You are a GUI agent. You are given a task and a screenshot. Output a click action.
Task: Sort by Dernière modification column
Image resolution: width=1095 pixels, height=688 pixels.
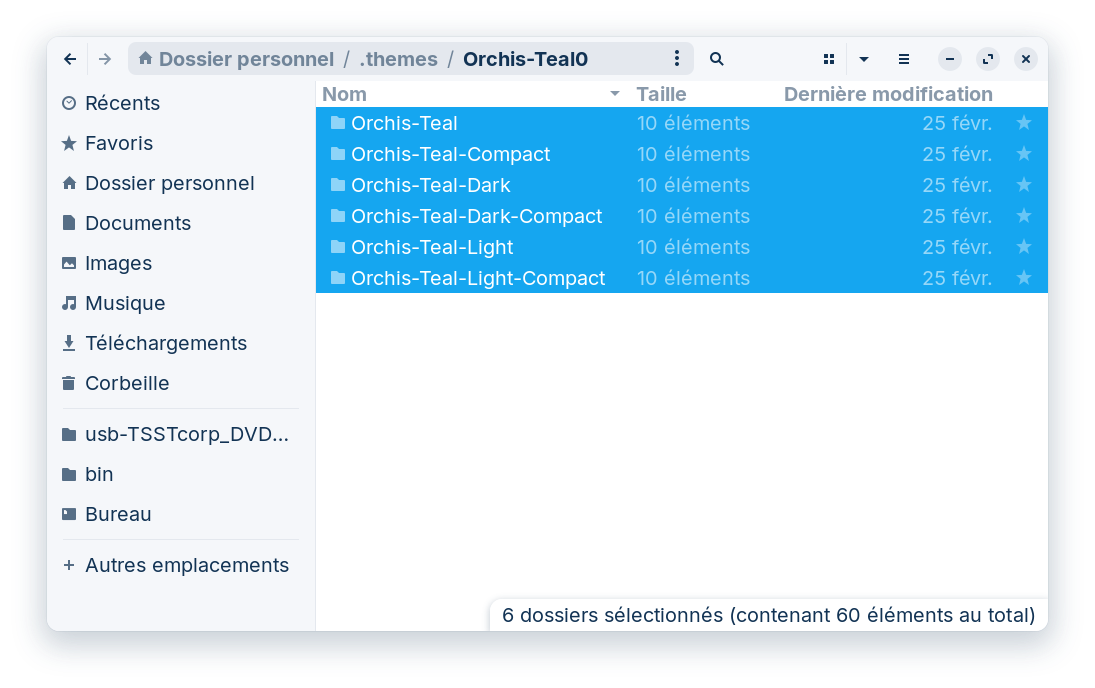(x=887, y=94)
